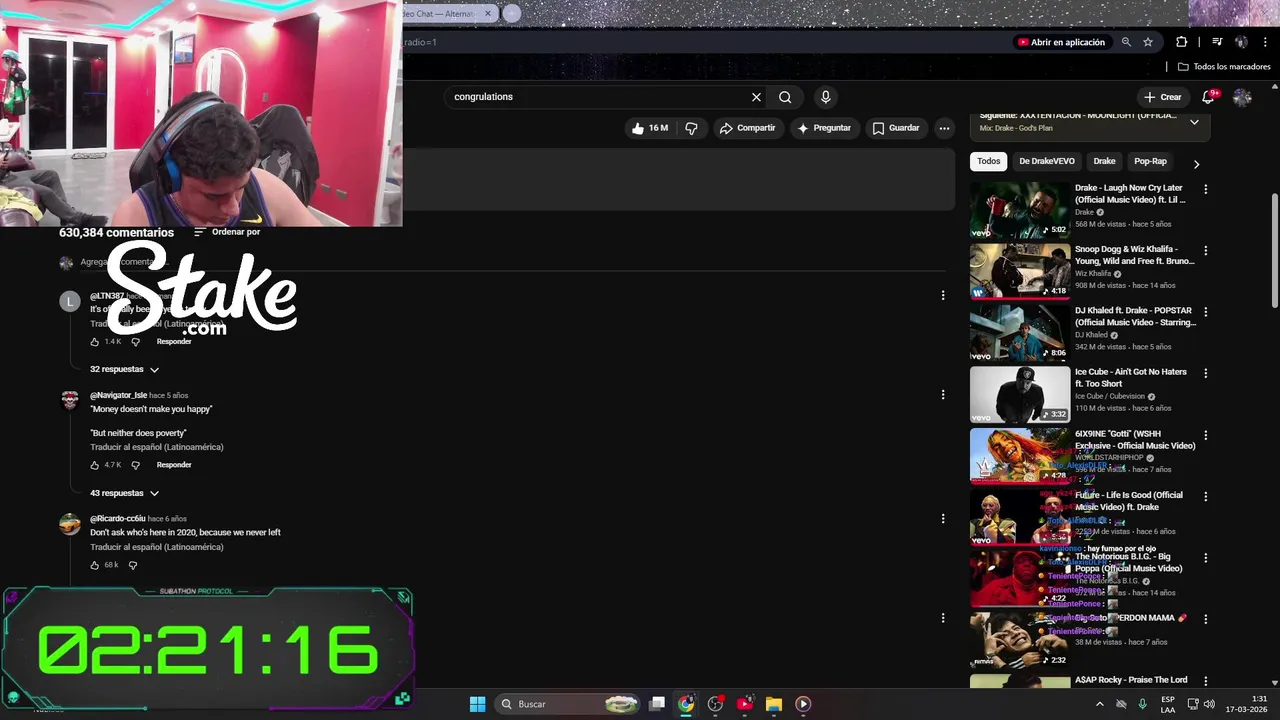Open Chrome from the taskbar

tap(686, 704)
